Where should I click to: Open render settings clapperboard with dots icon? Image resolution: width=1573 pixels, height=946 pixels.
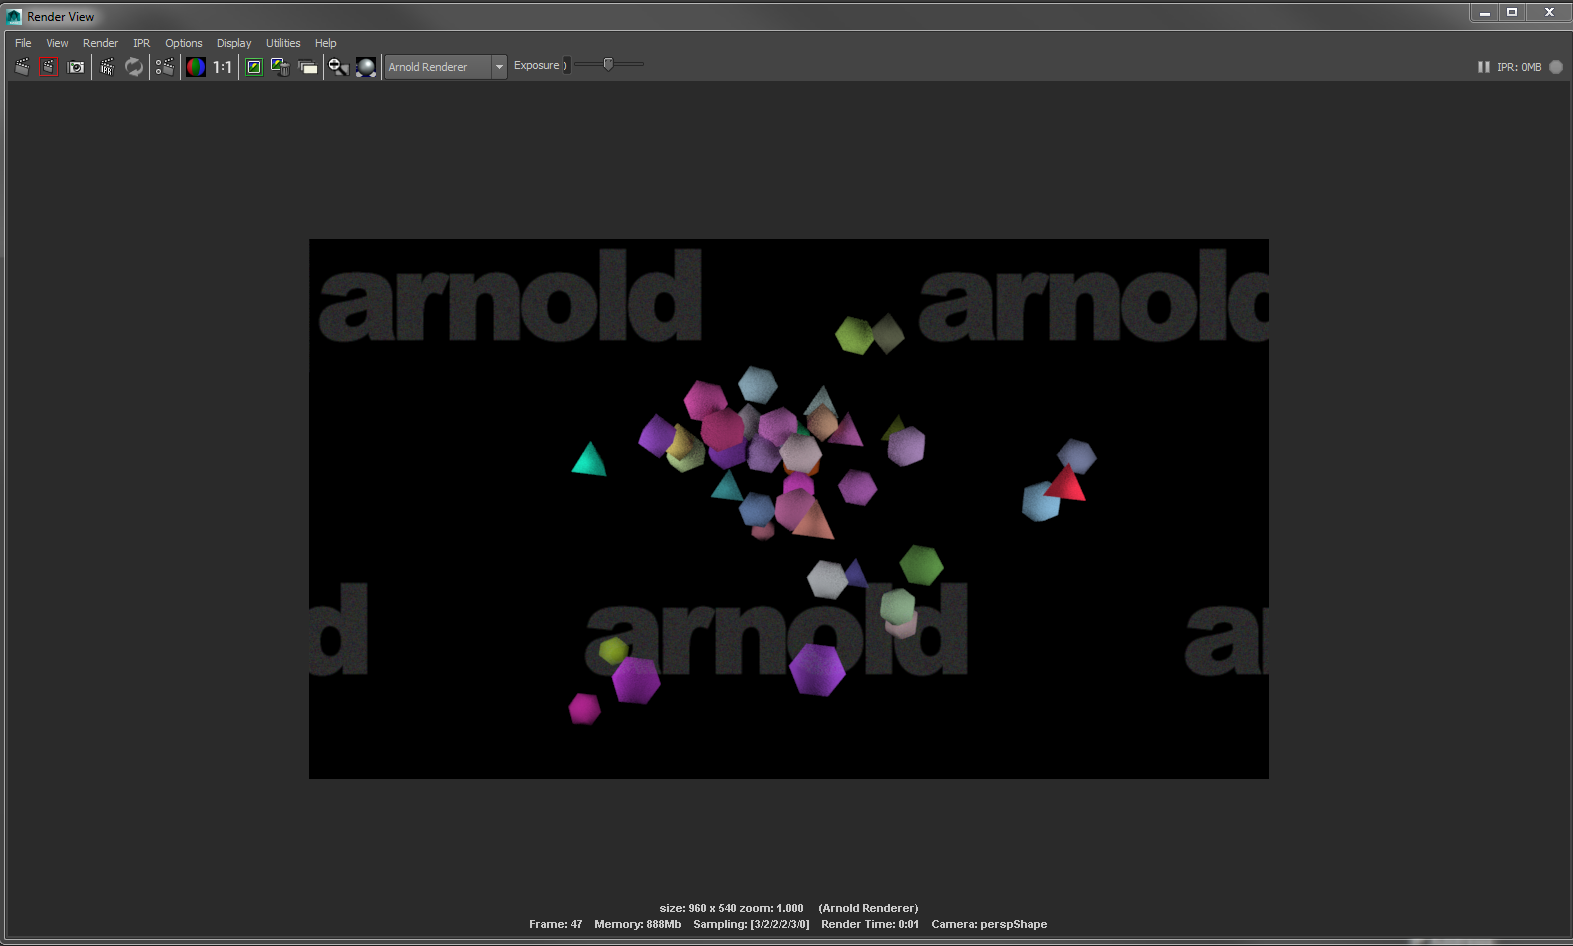pos(165,67)
